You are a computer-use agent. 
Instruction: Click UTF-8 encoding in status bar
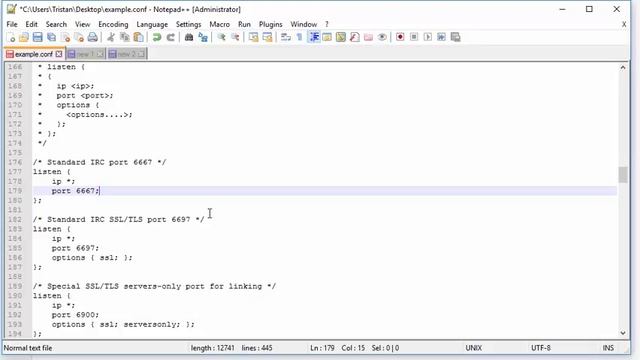tap(541, 348)
